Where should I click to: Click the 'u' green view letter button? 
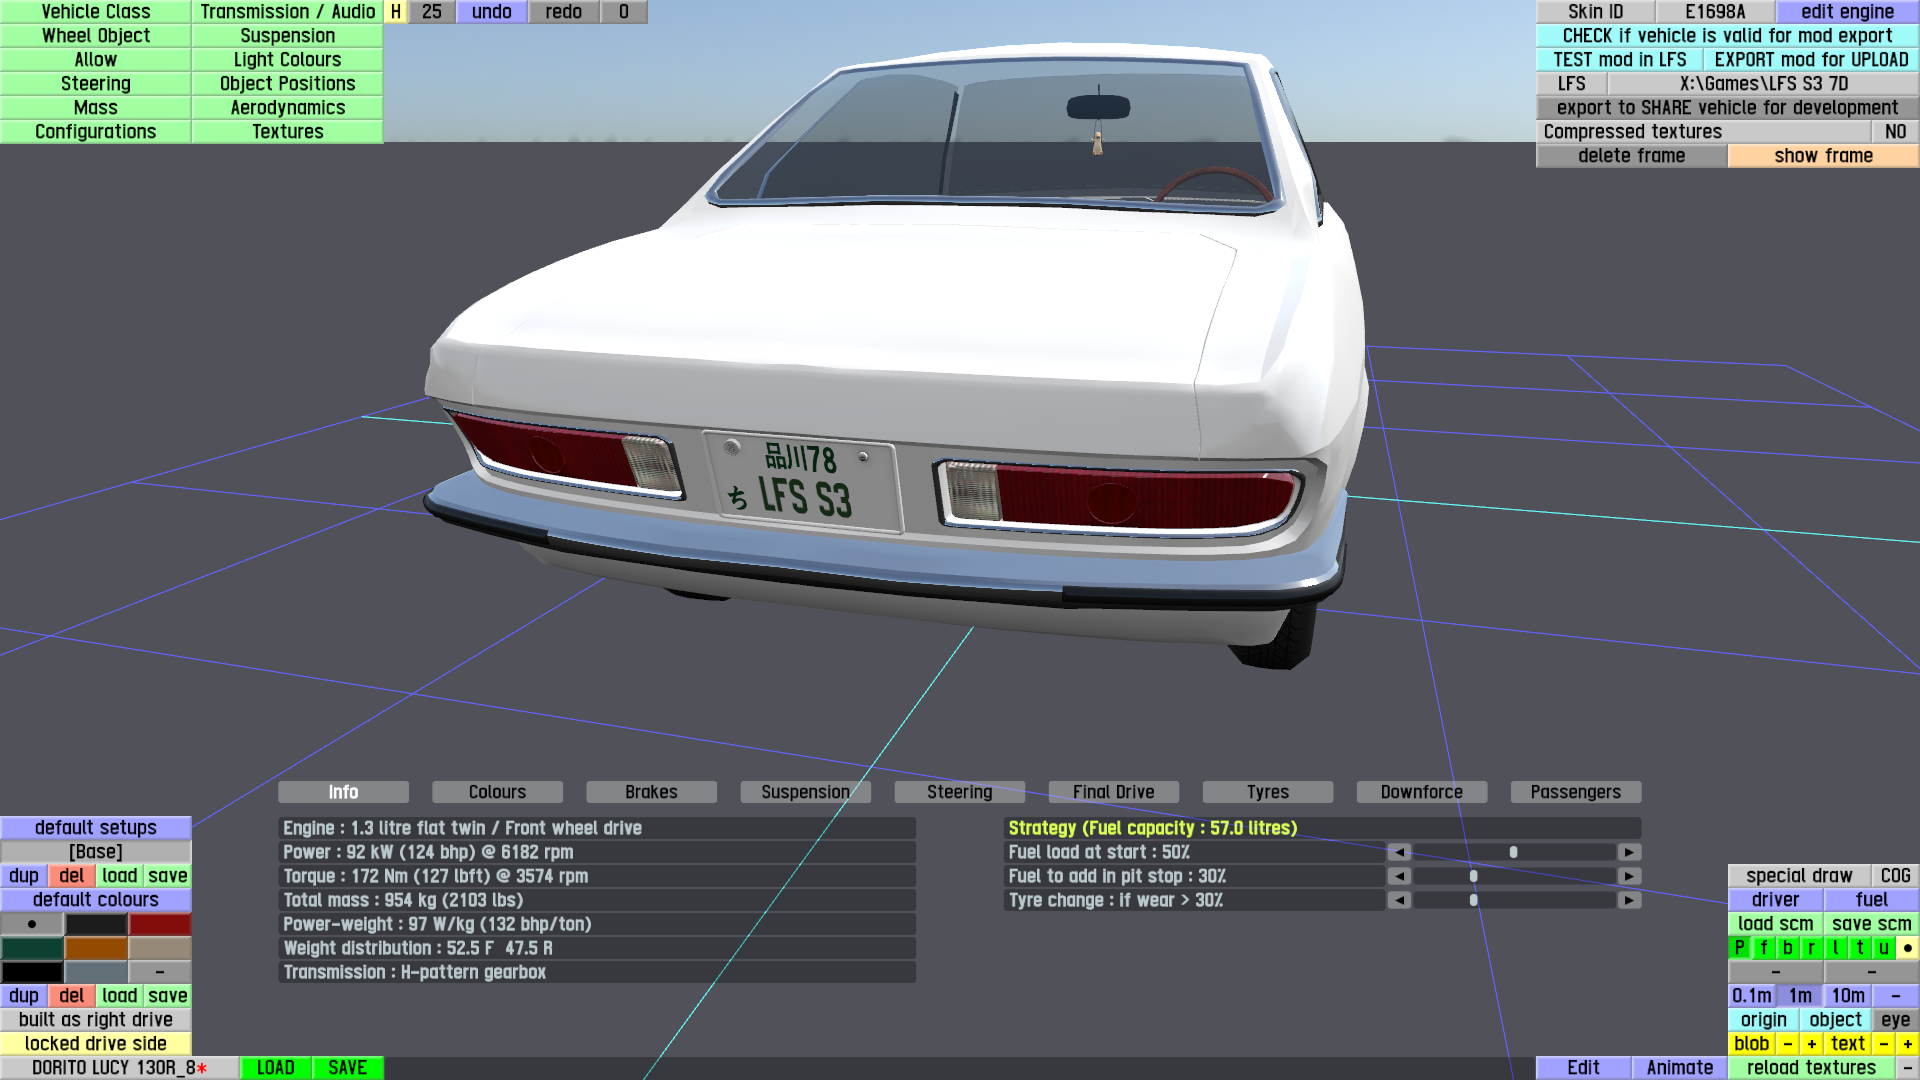[x=1883, y=948]
